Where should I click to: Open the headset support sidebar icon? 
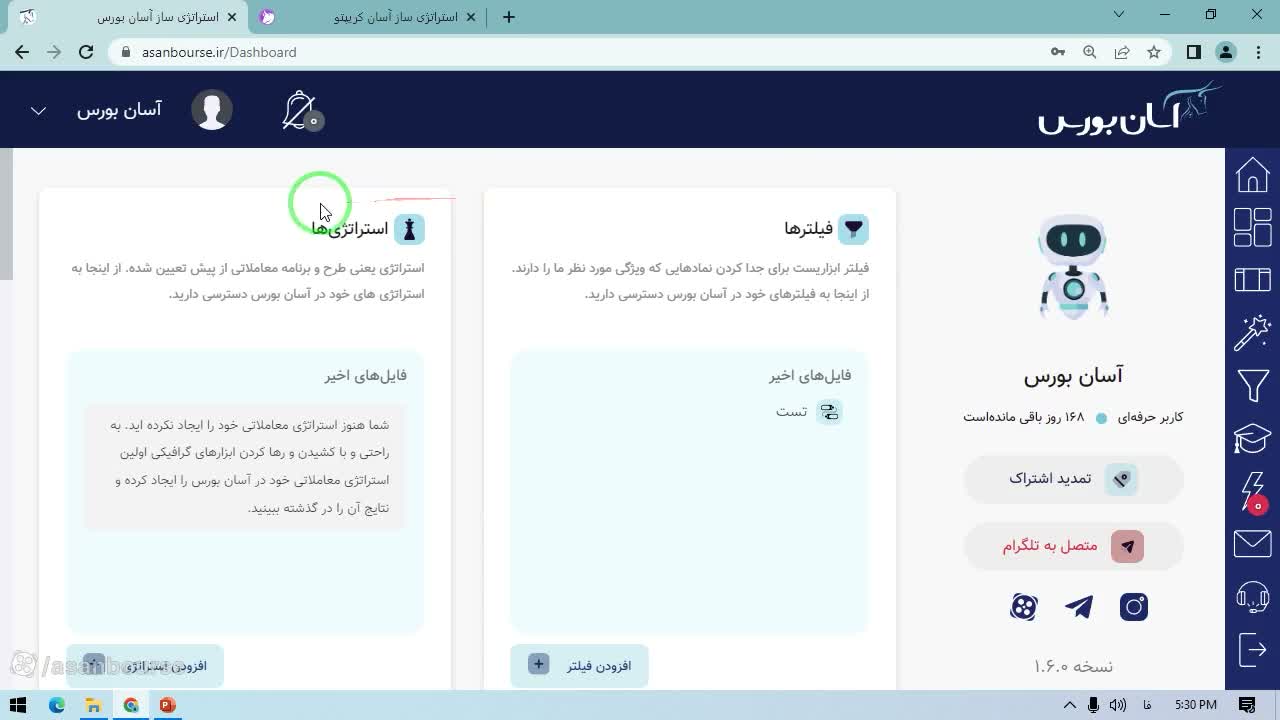pyautogui.click(x=1252, y=597)
